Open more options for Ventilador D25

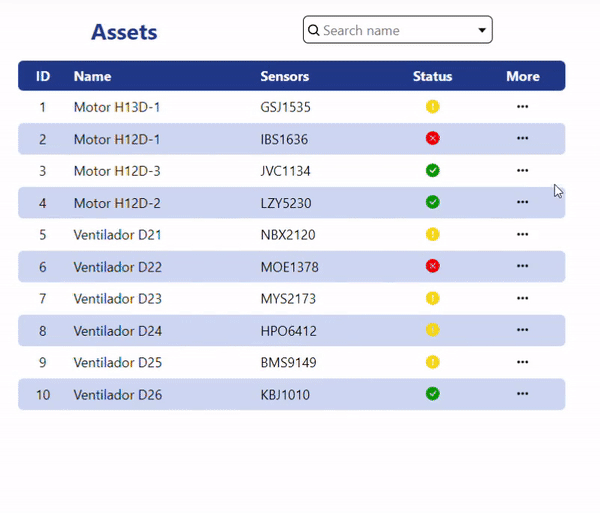[x=522, y=362]
